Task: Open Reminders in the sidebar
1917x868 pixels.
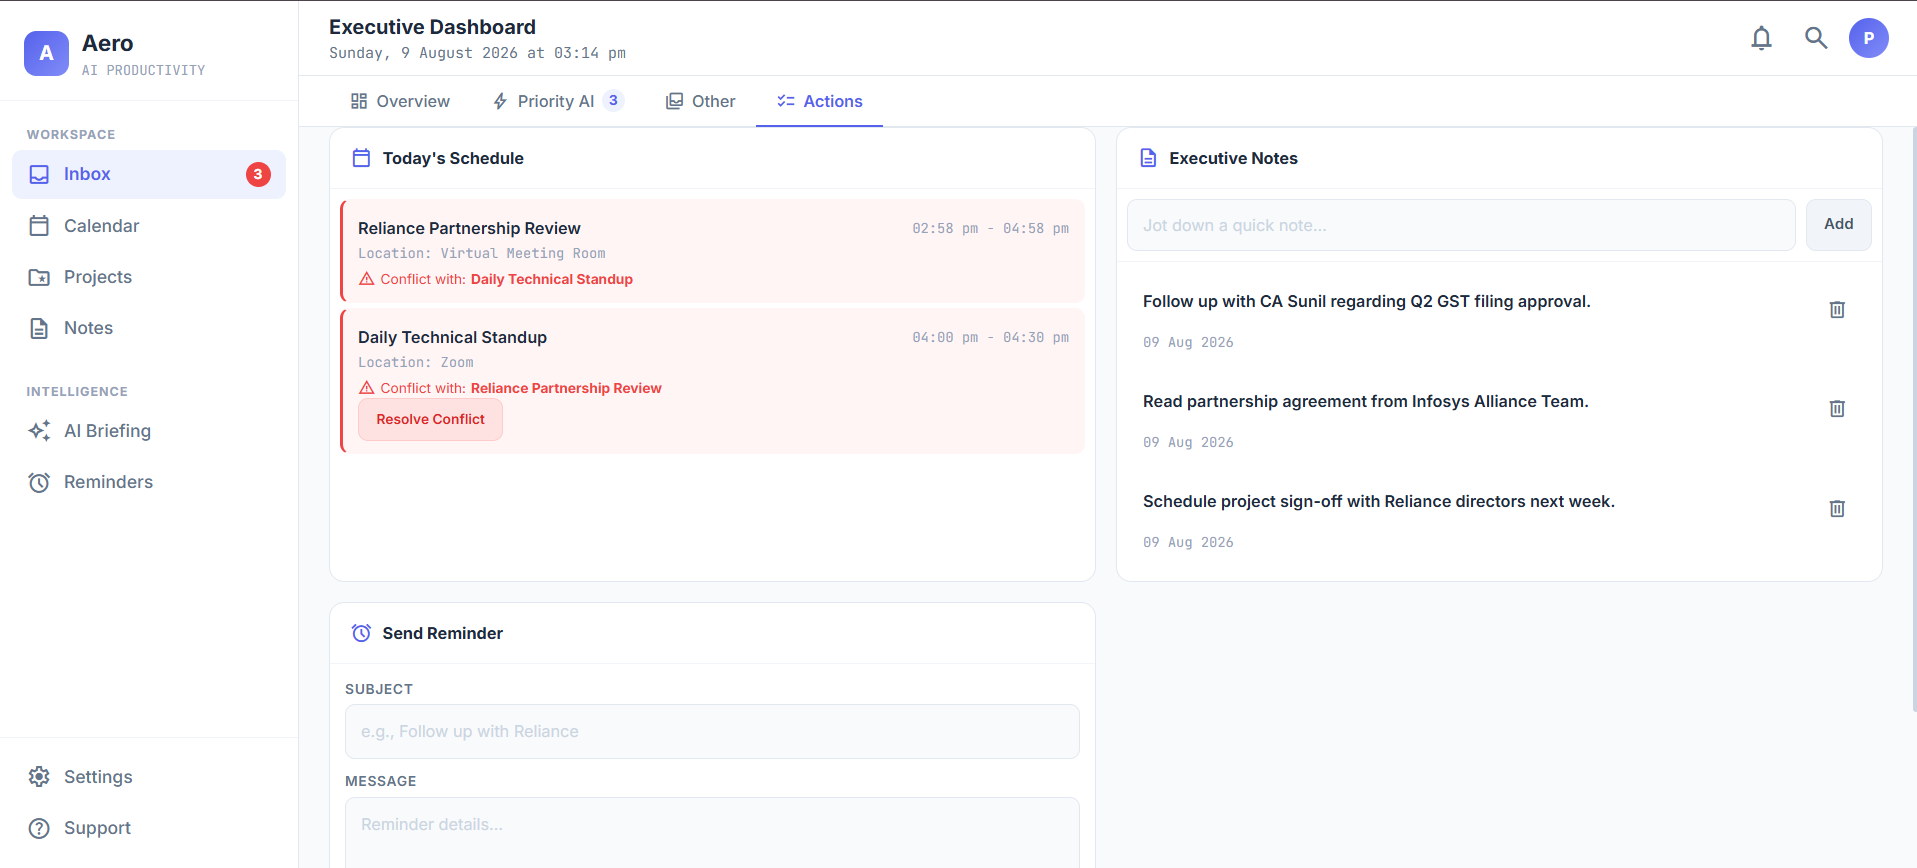Action: coord(149,482)
